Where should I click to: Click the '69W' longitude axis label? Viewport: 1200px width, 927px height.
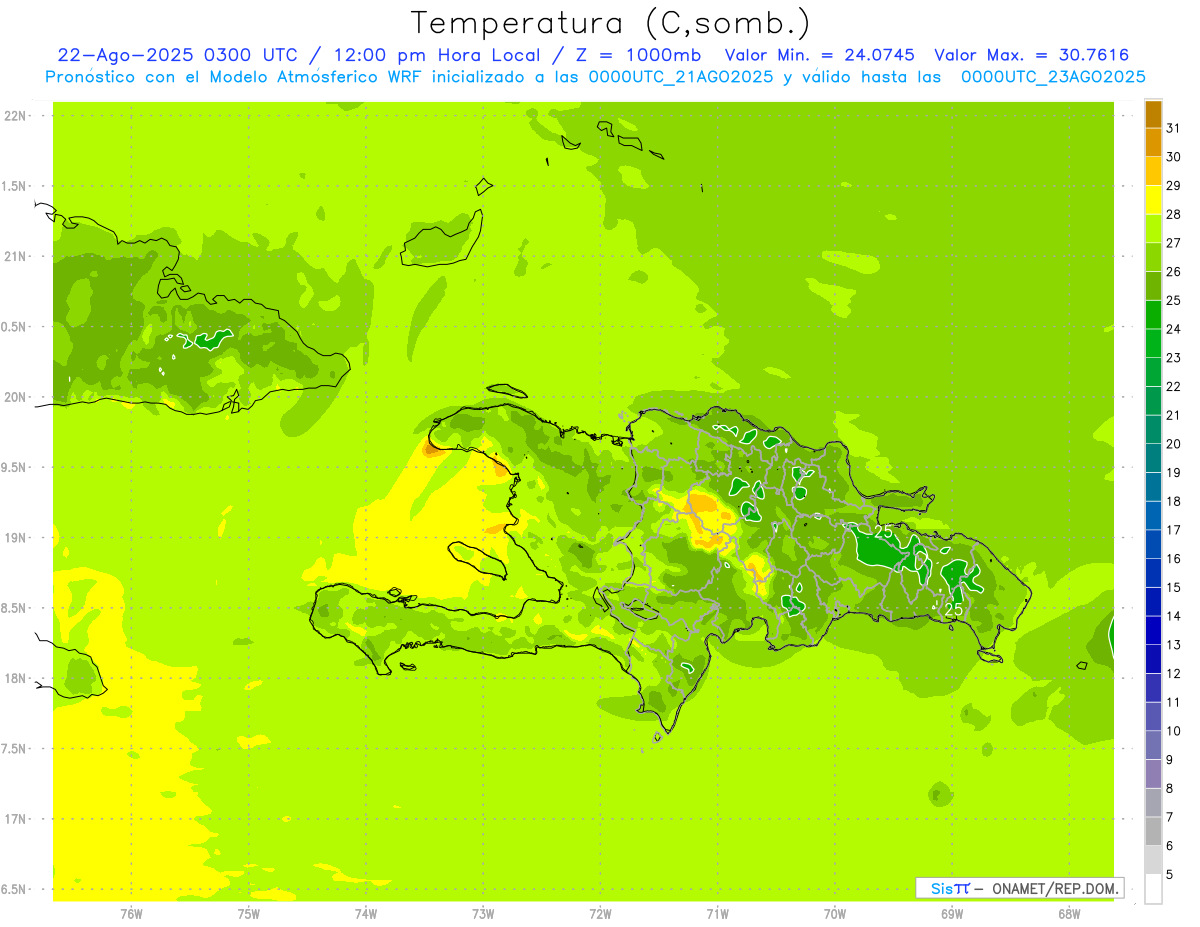(952, 914)
